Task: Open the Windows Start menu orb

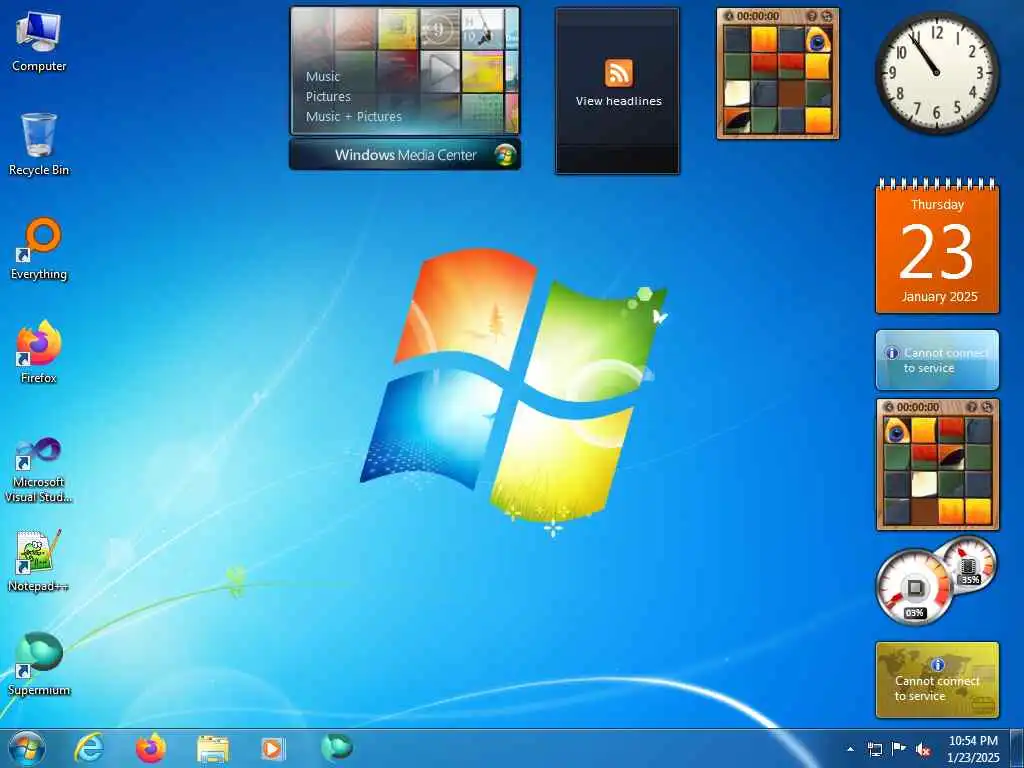Action: click(27, 748)
